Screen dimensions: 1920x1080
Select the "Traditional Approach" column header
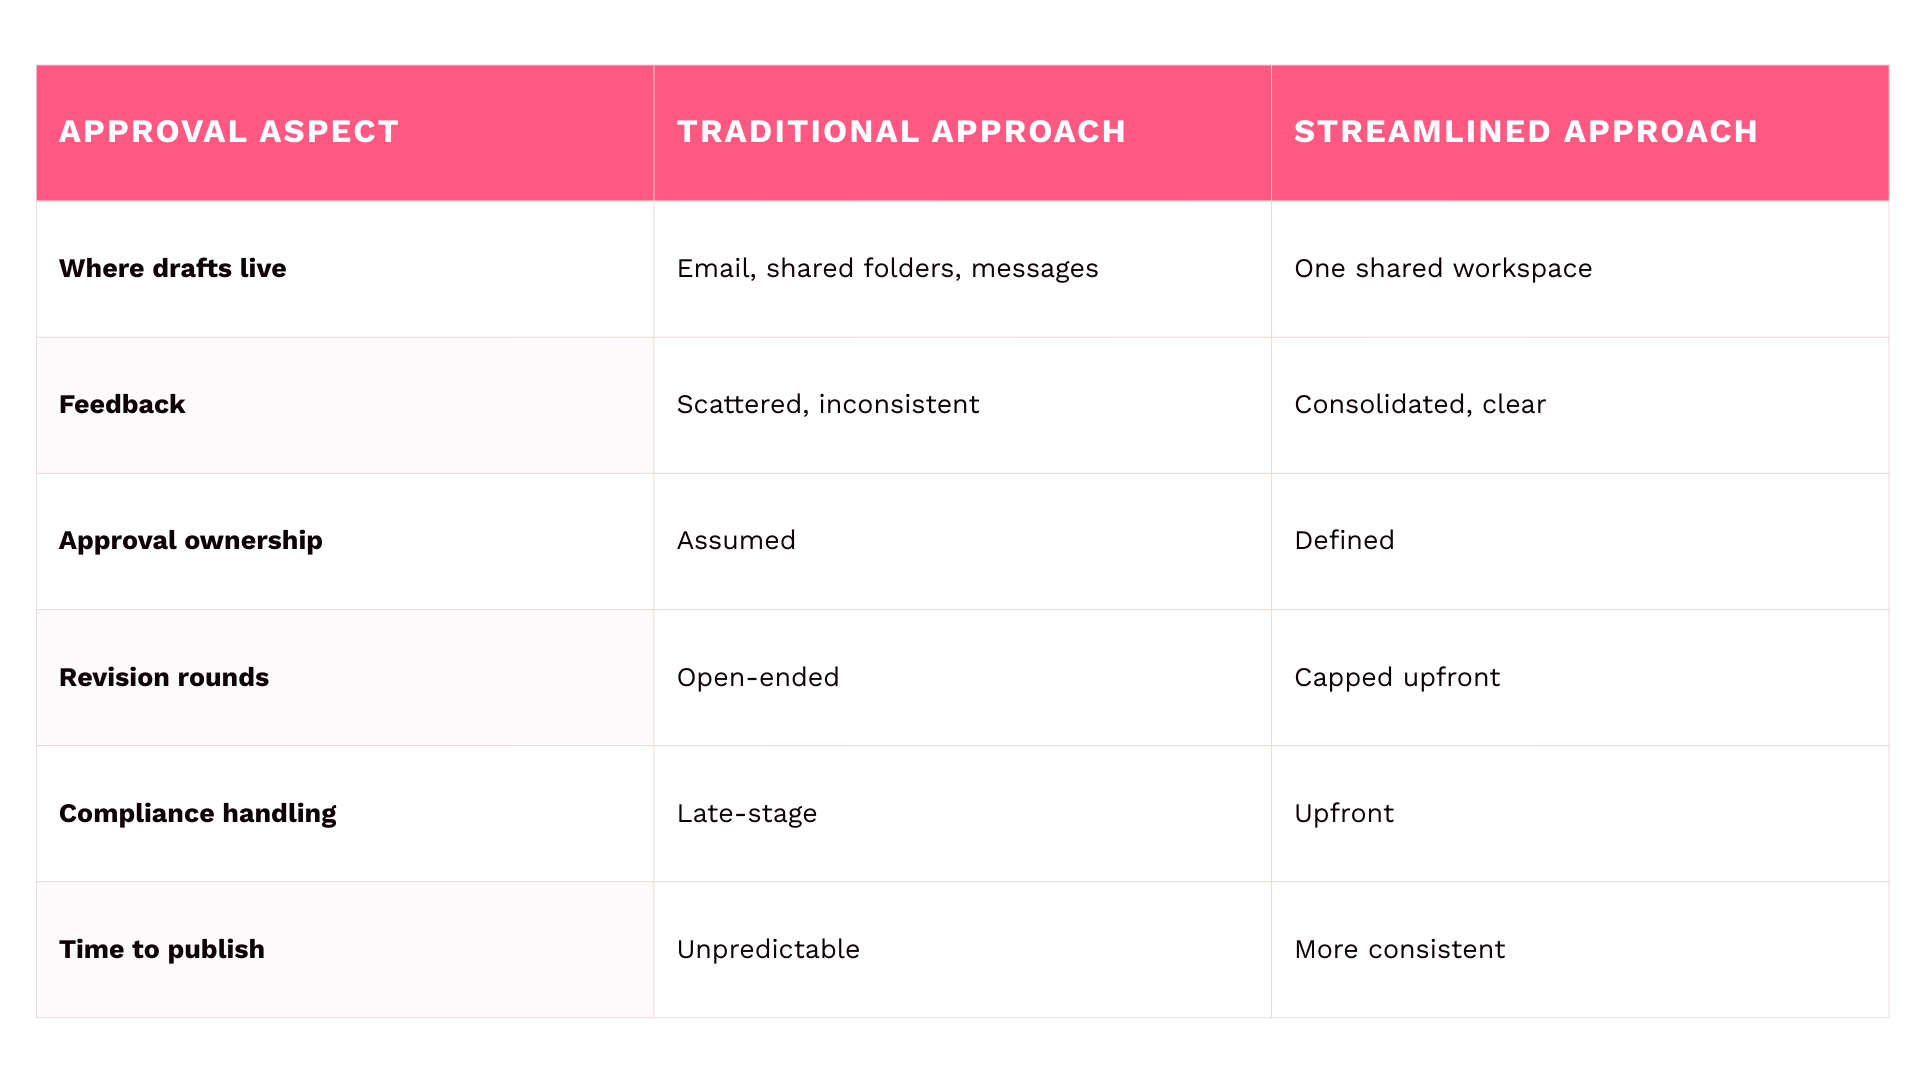(901, 132)
